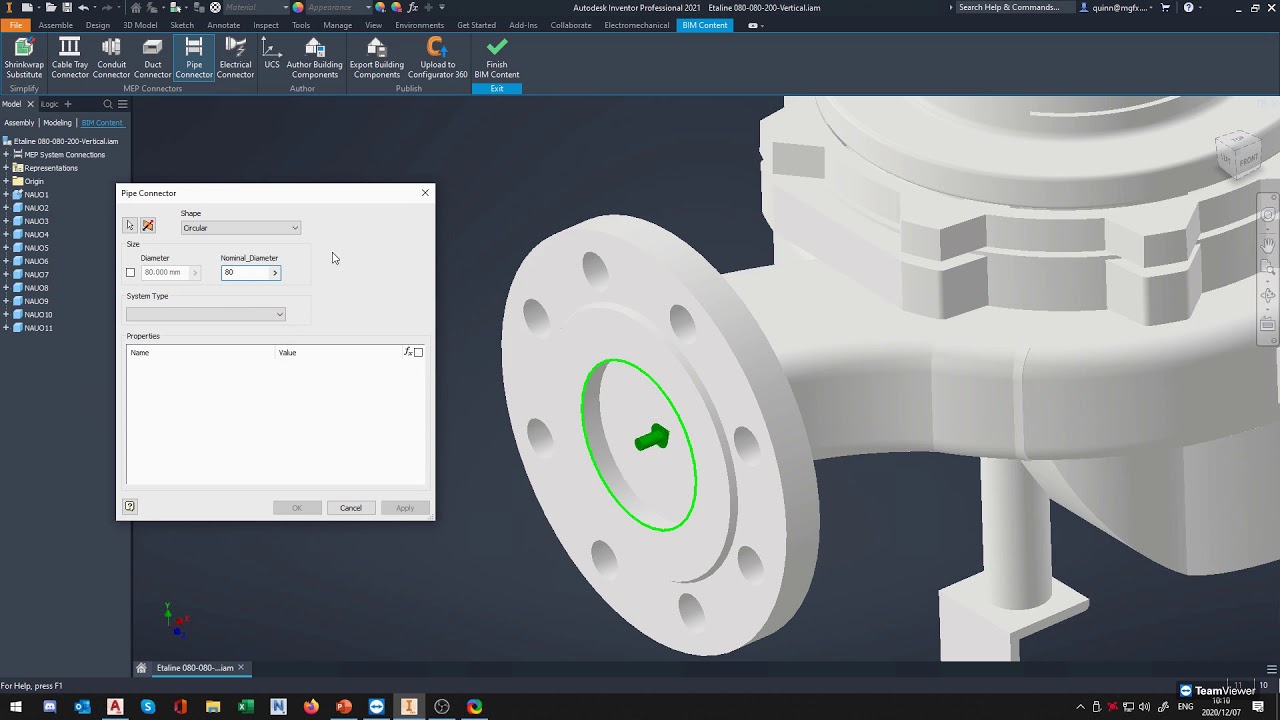Select NAUO7 in the model browser
Image resolution: width=1280 pixels, height=720 pixels.
pyautogui.click(x=36, y=274)
